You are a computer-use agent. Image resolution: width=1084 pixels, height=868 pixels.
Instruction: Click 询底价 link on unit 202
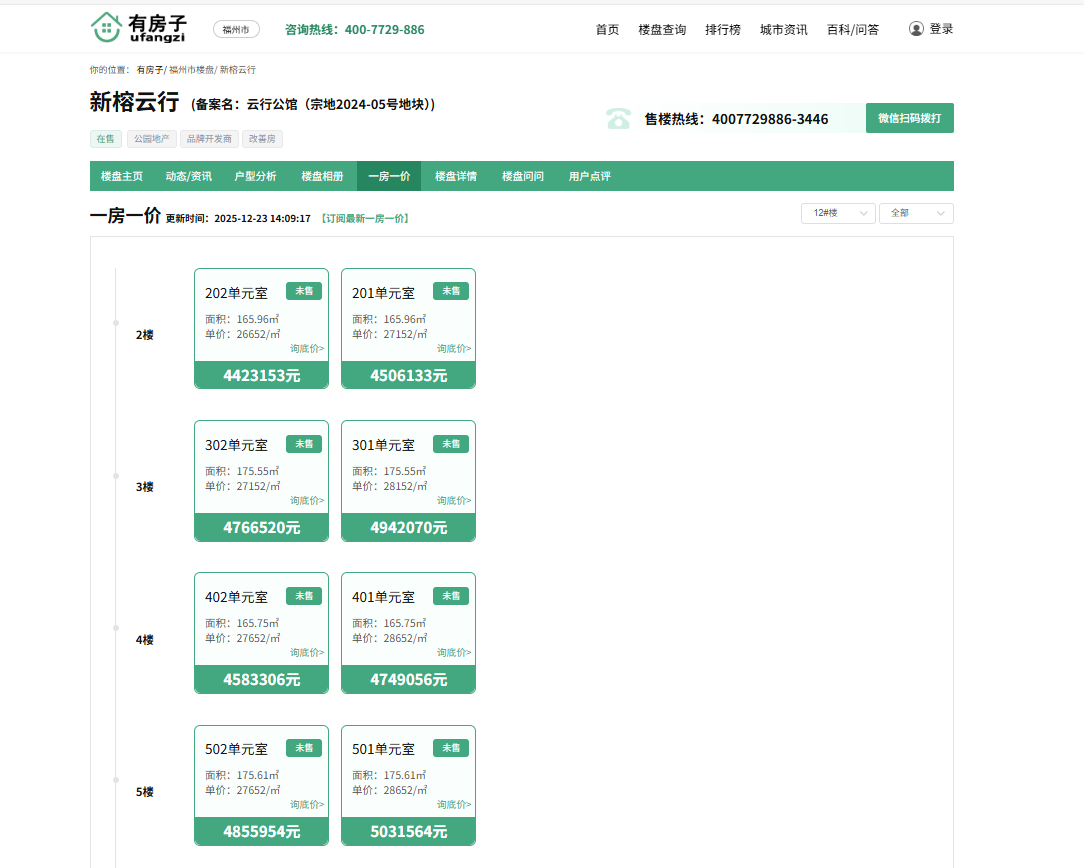tap(307, 349)
